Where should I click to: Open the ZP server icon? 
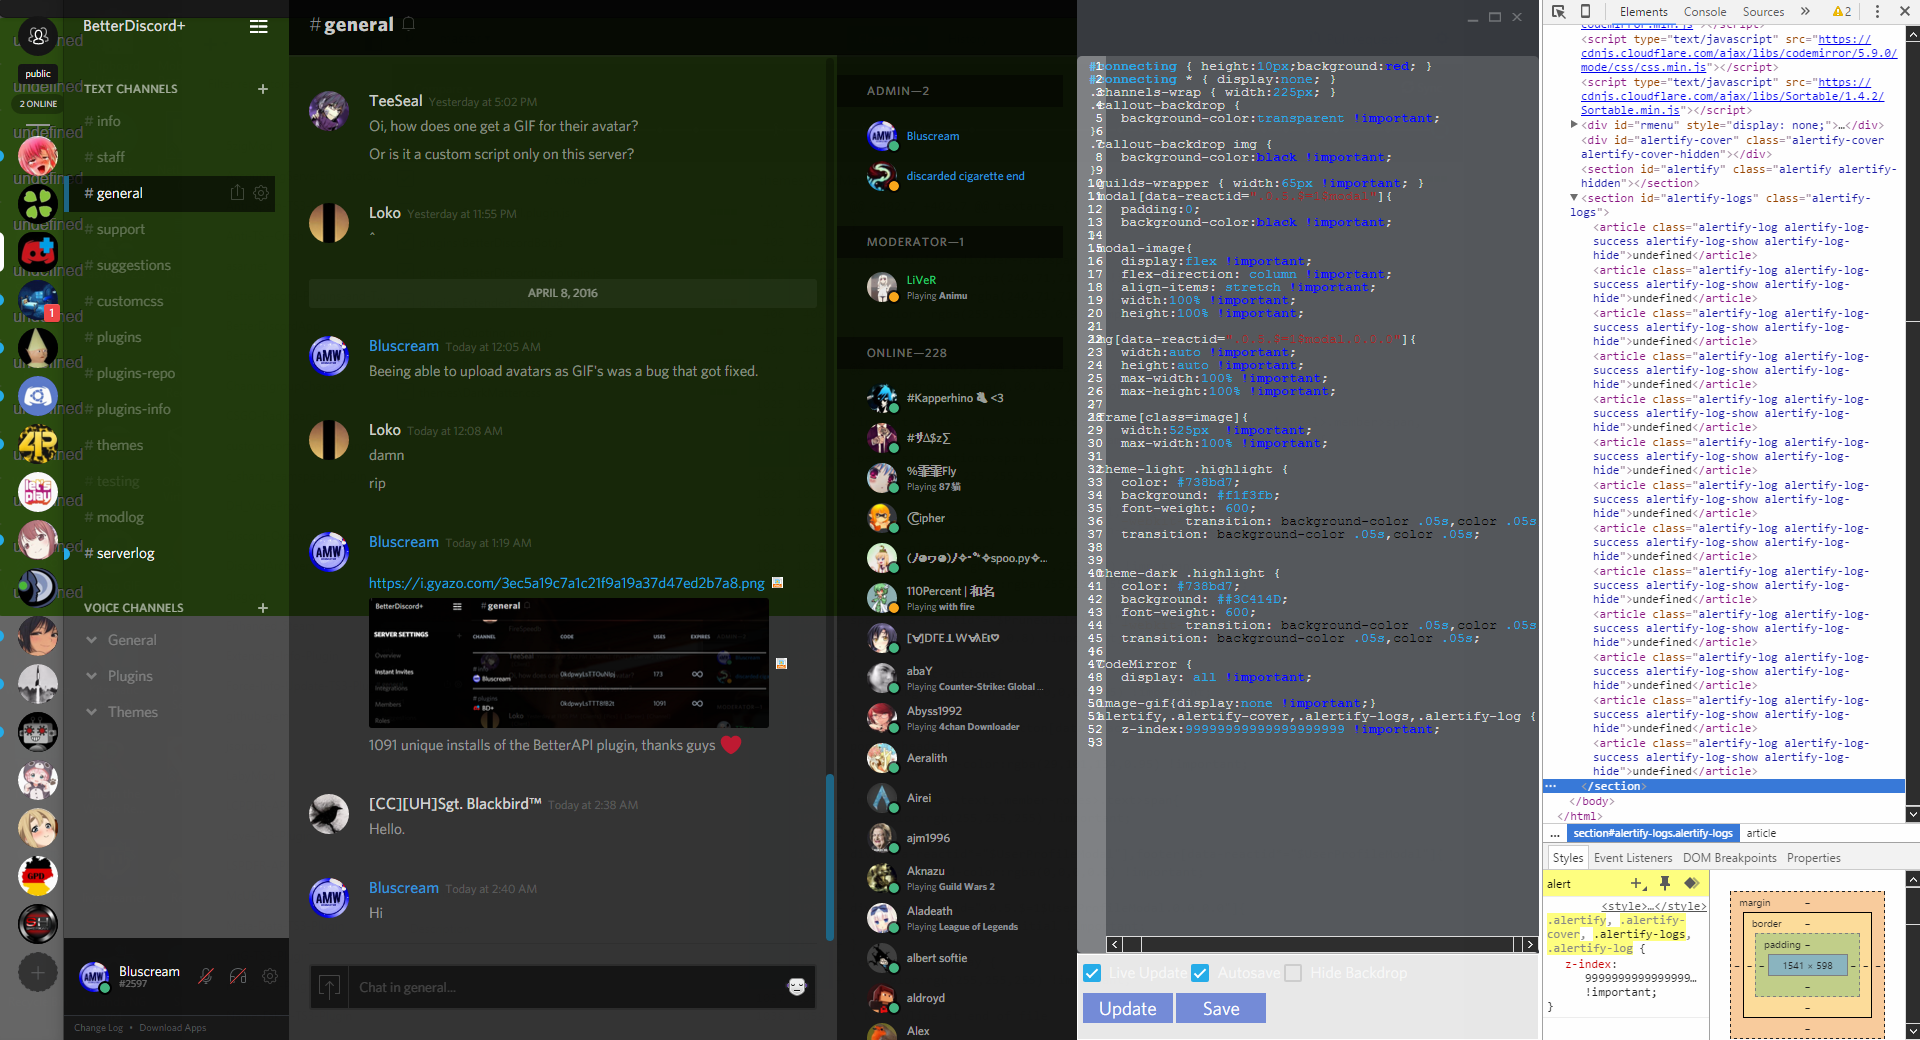point(38,444)
